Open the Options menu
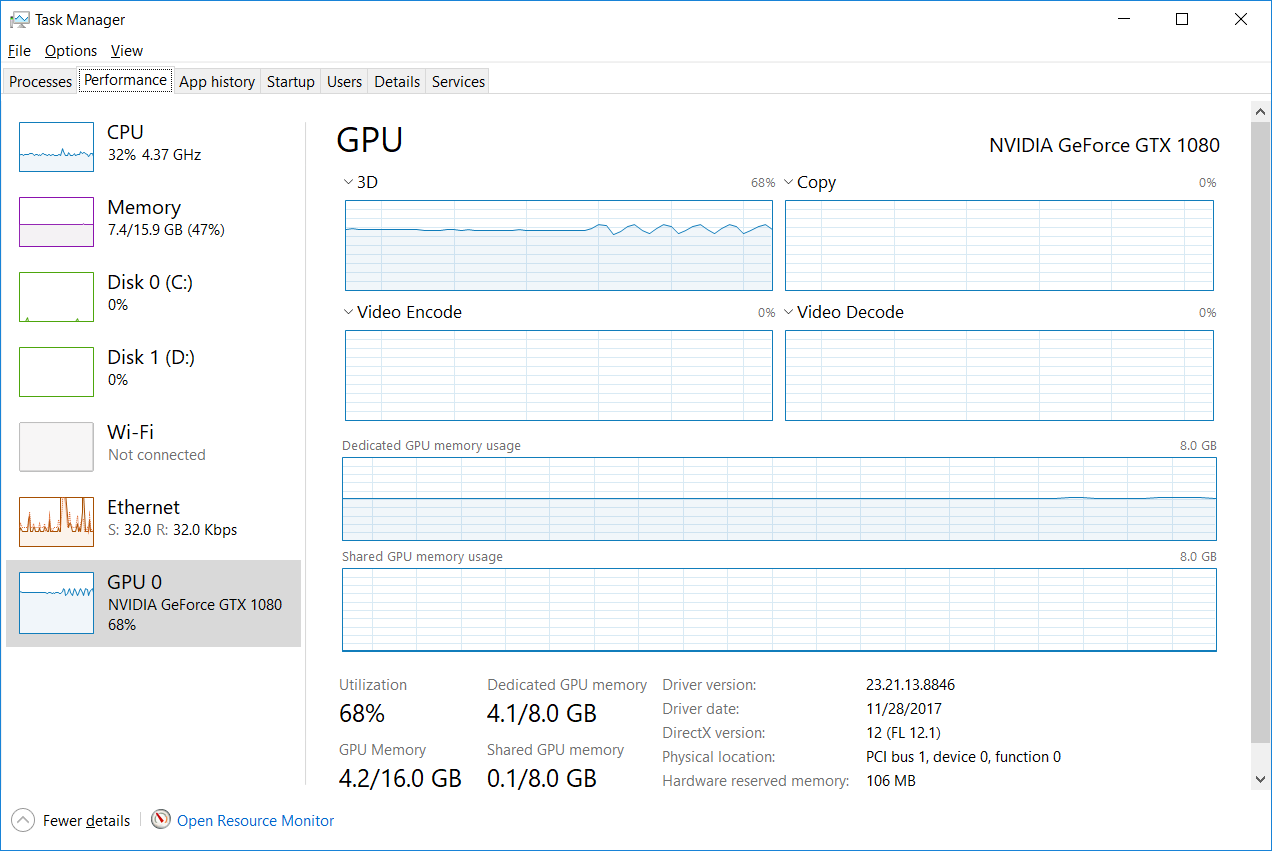The height and width of the screenshot is (851, 1272). pyautogui.click(x=71, y=51)
